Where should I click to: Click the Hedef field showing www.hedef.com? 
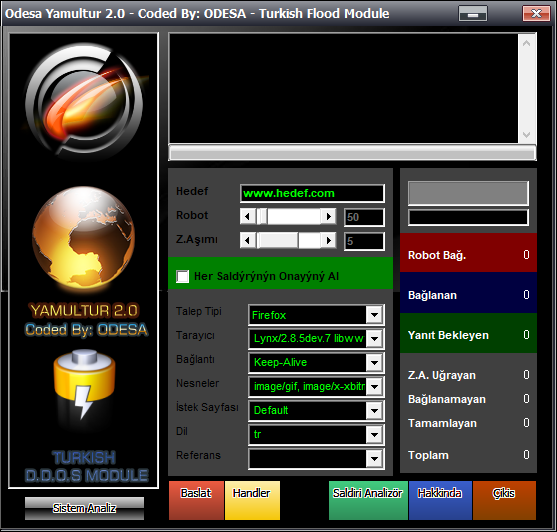coord(312,193)
